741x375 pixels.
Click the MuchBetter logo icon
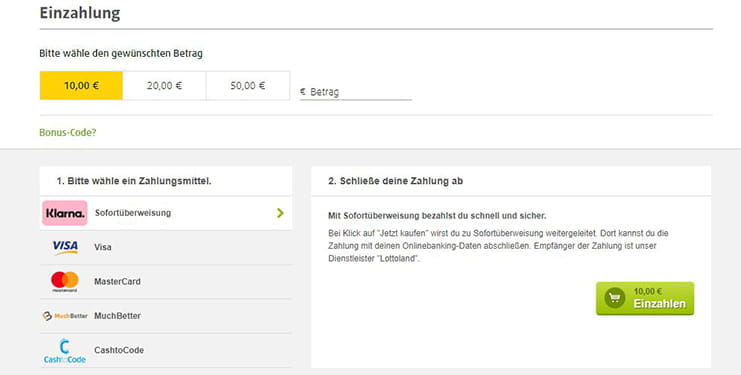[x=65, y=316]
